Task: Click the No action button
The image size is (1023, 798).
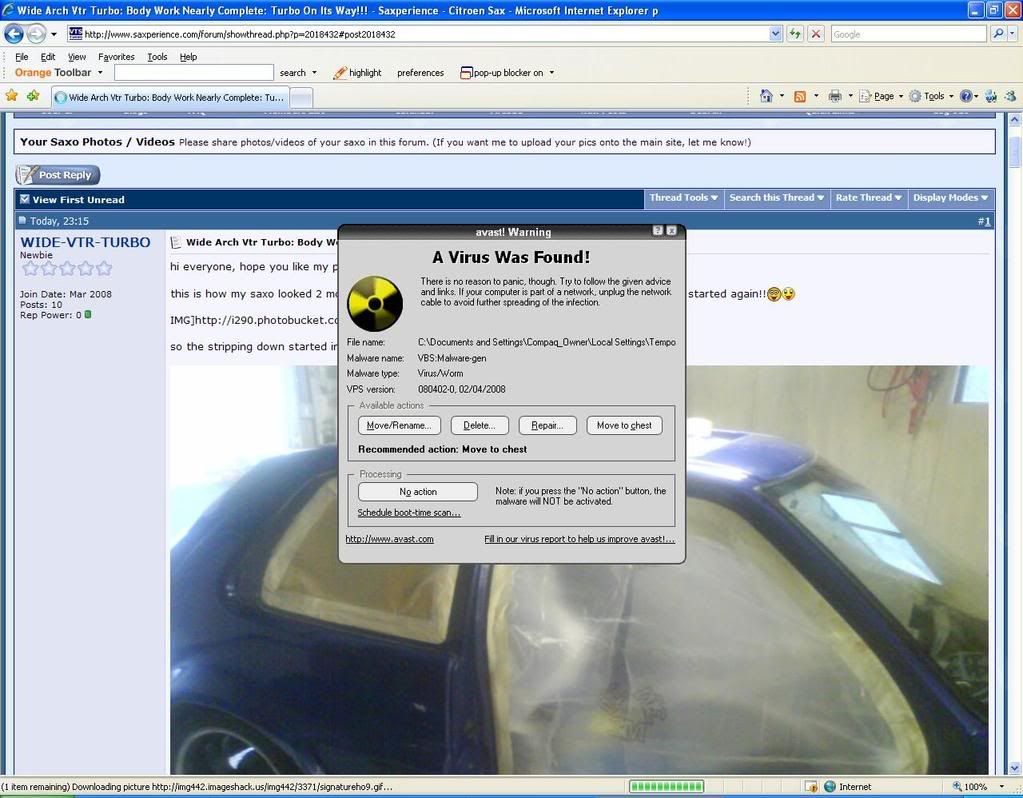Action: [x=418, y=491]
